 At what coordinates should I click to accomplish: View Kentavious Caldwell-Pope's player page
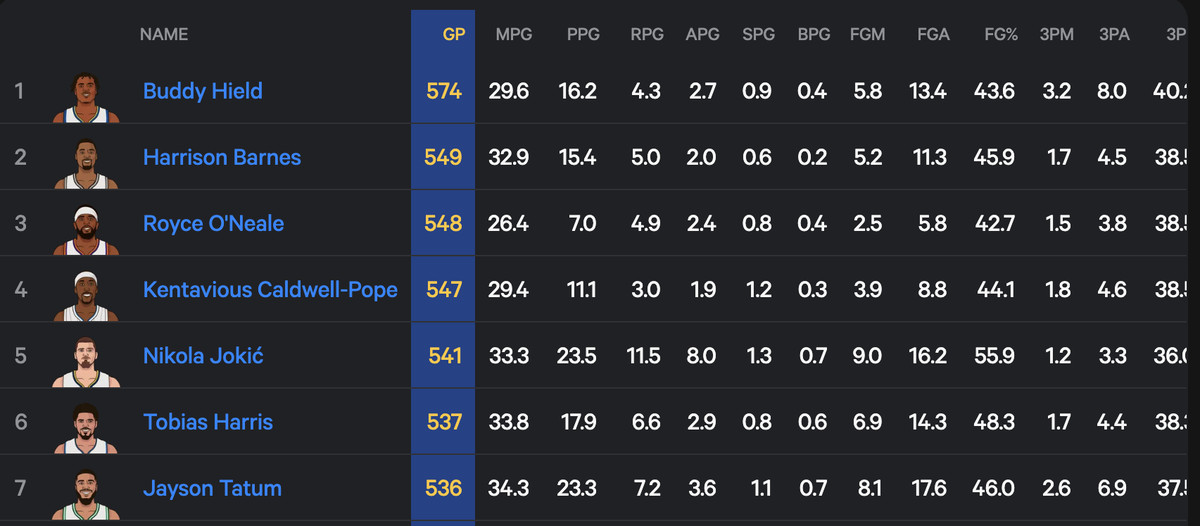(270, 290)
